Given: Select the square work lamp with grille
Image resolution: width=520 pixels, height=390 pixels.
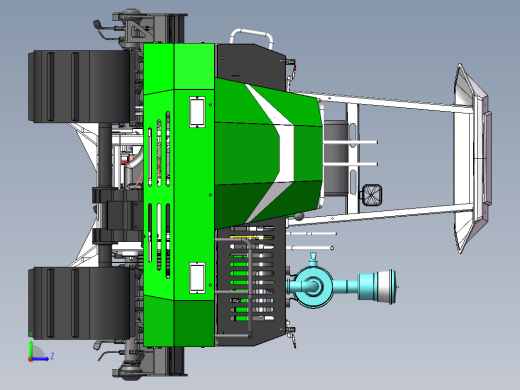Looking at the screenshot, I should (x=372, y=195).
